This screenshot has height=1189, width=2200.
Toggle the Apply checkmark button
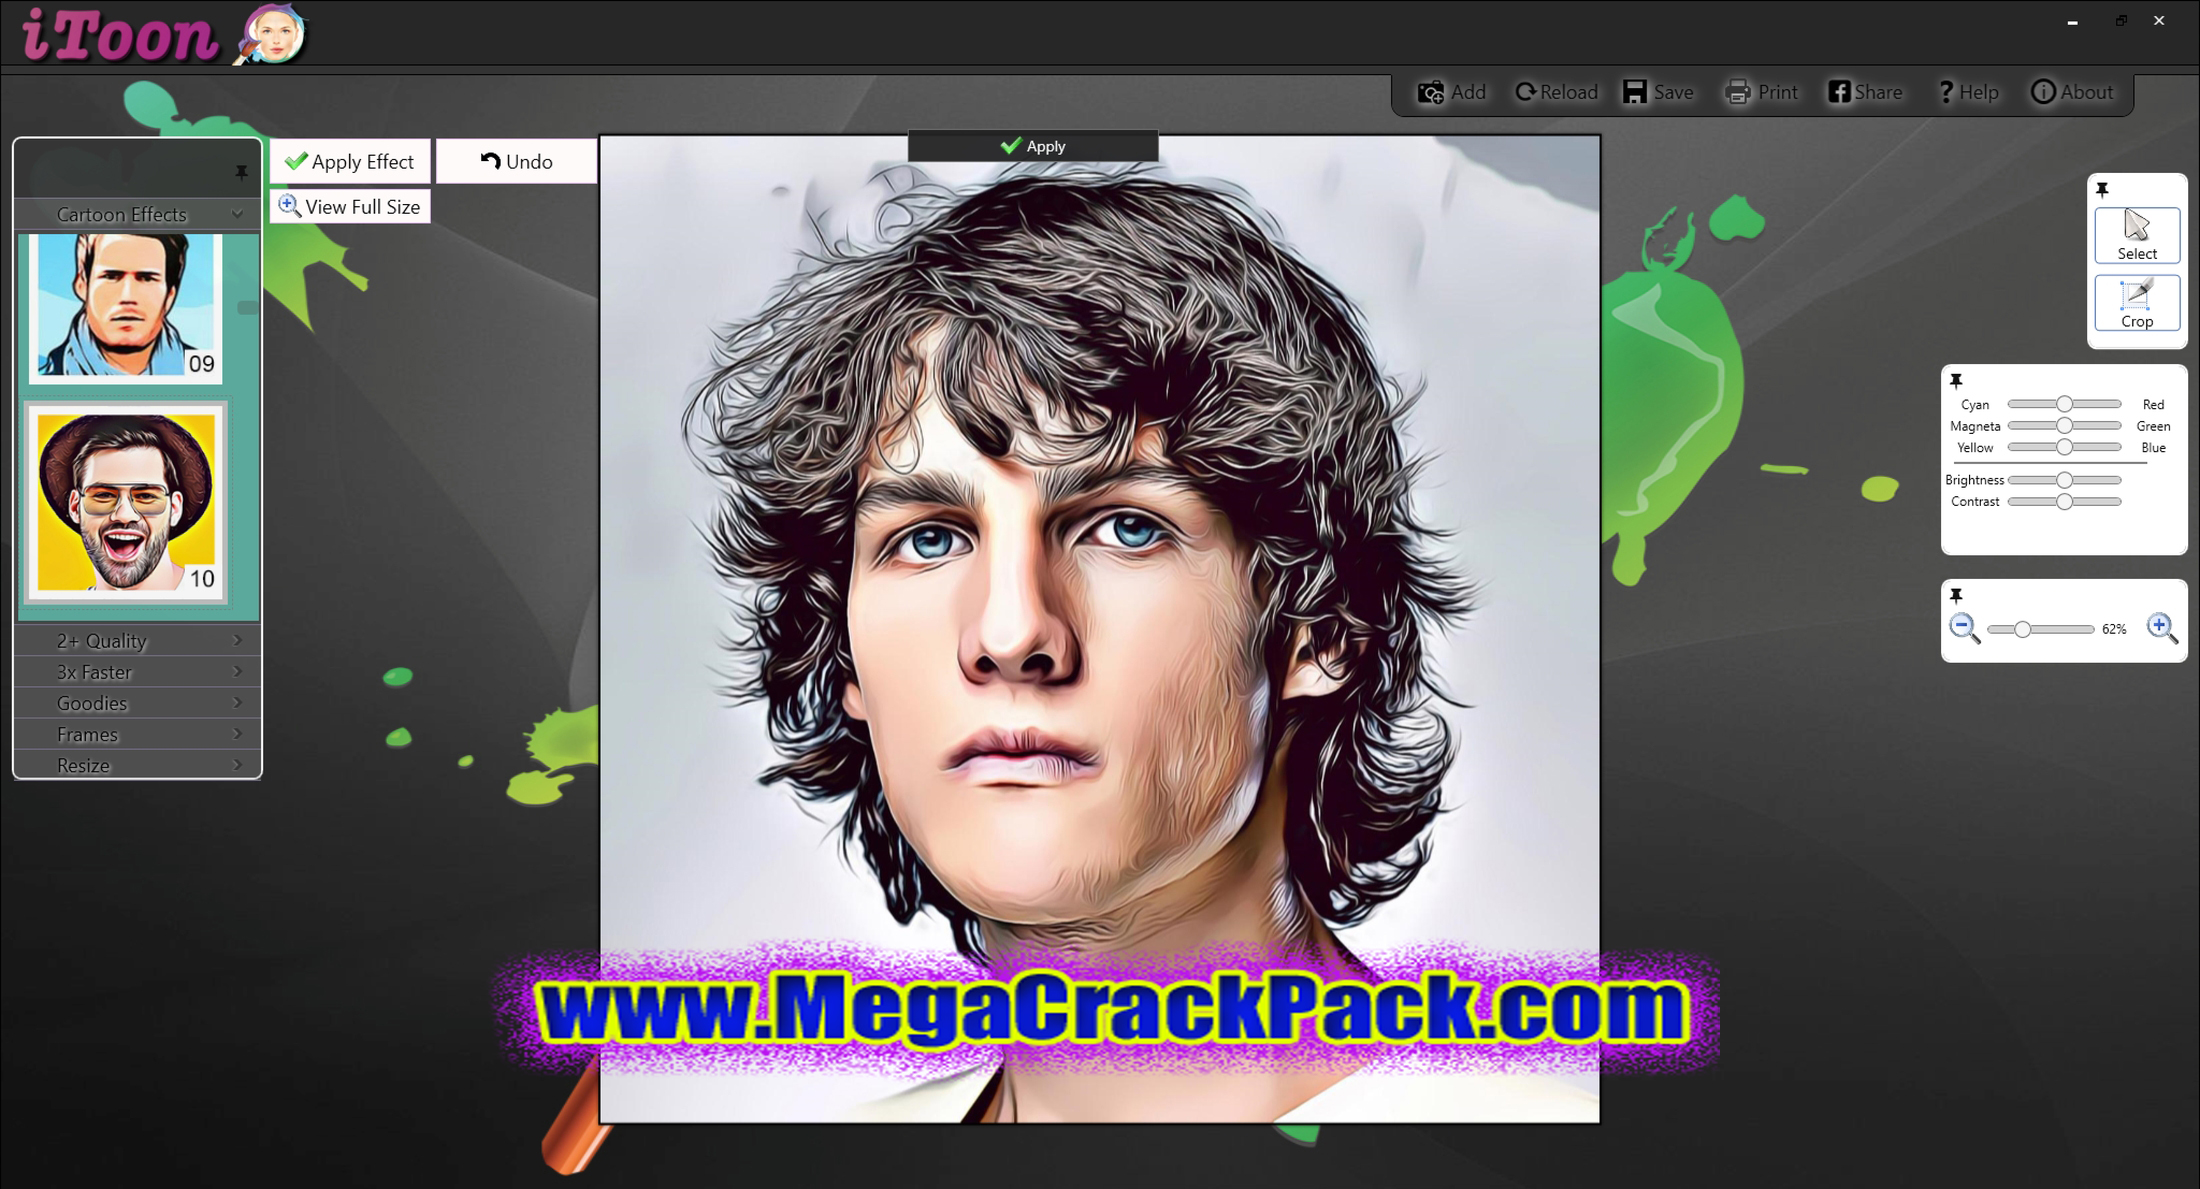[1033, 145]
